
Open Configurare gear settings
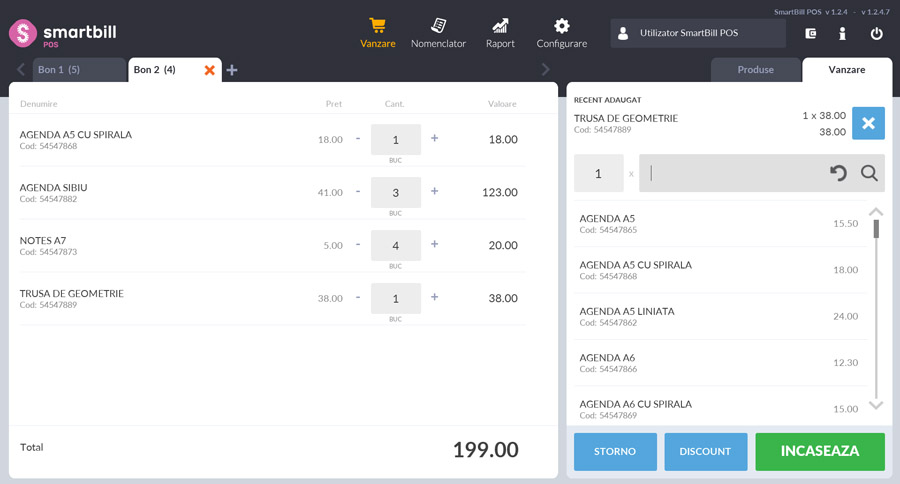pyautogui.click(x=561, y=33)
